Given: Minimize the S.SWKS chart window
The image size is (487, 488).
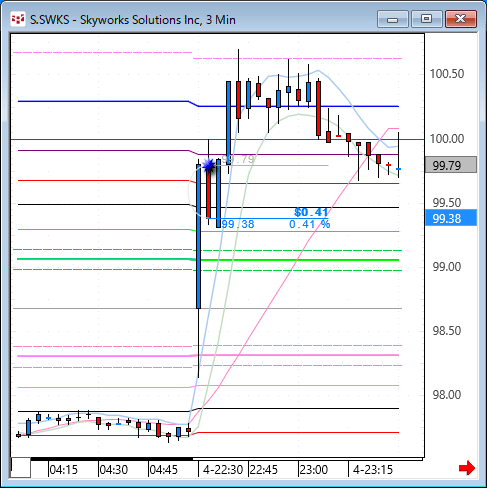Looking at the screenshot, I should [393, 19].
